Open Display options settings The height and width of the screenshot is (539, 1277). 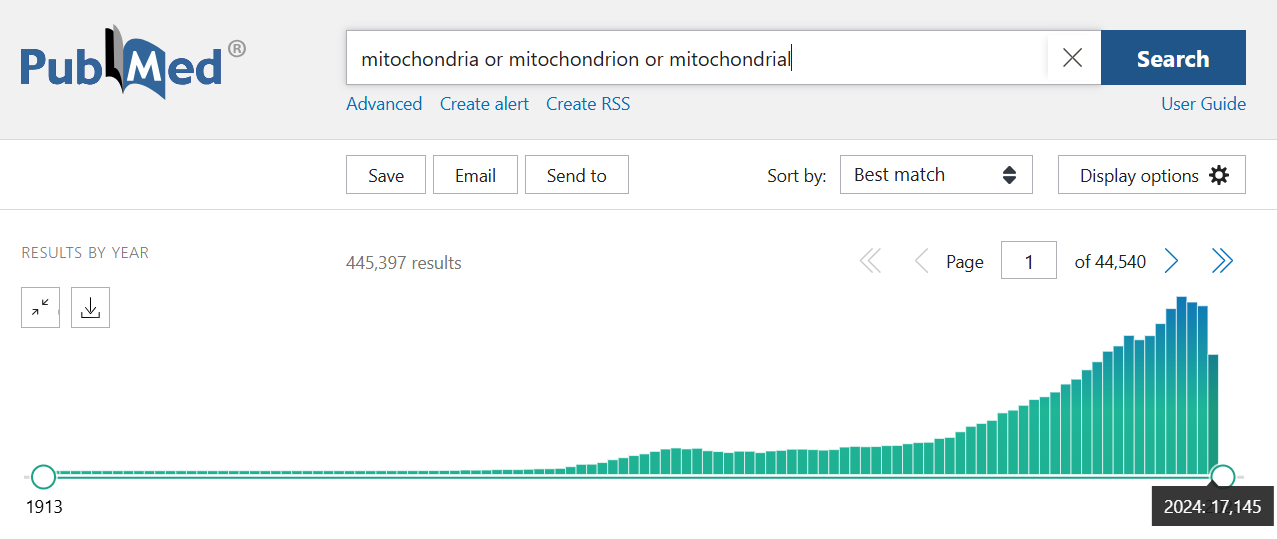1151,175
